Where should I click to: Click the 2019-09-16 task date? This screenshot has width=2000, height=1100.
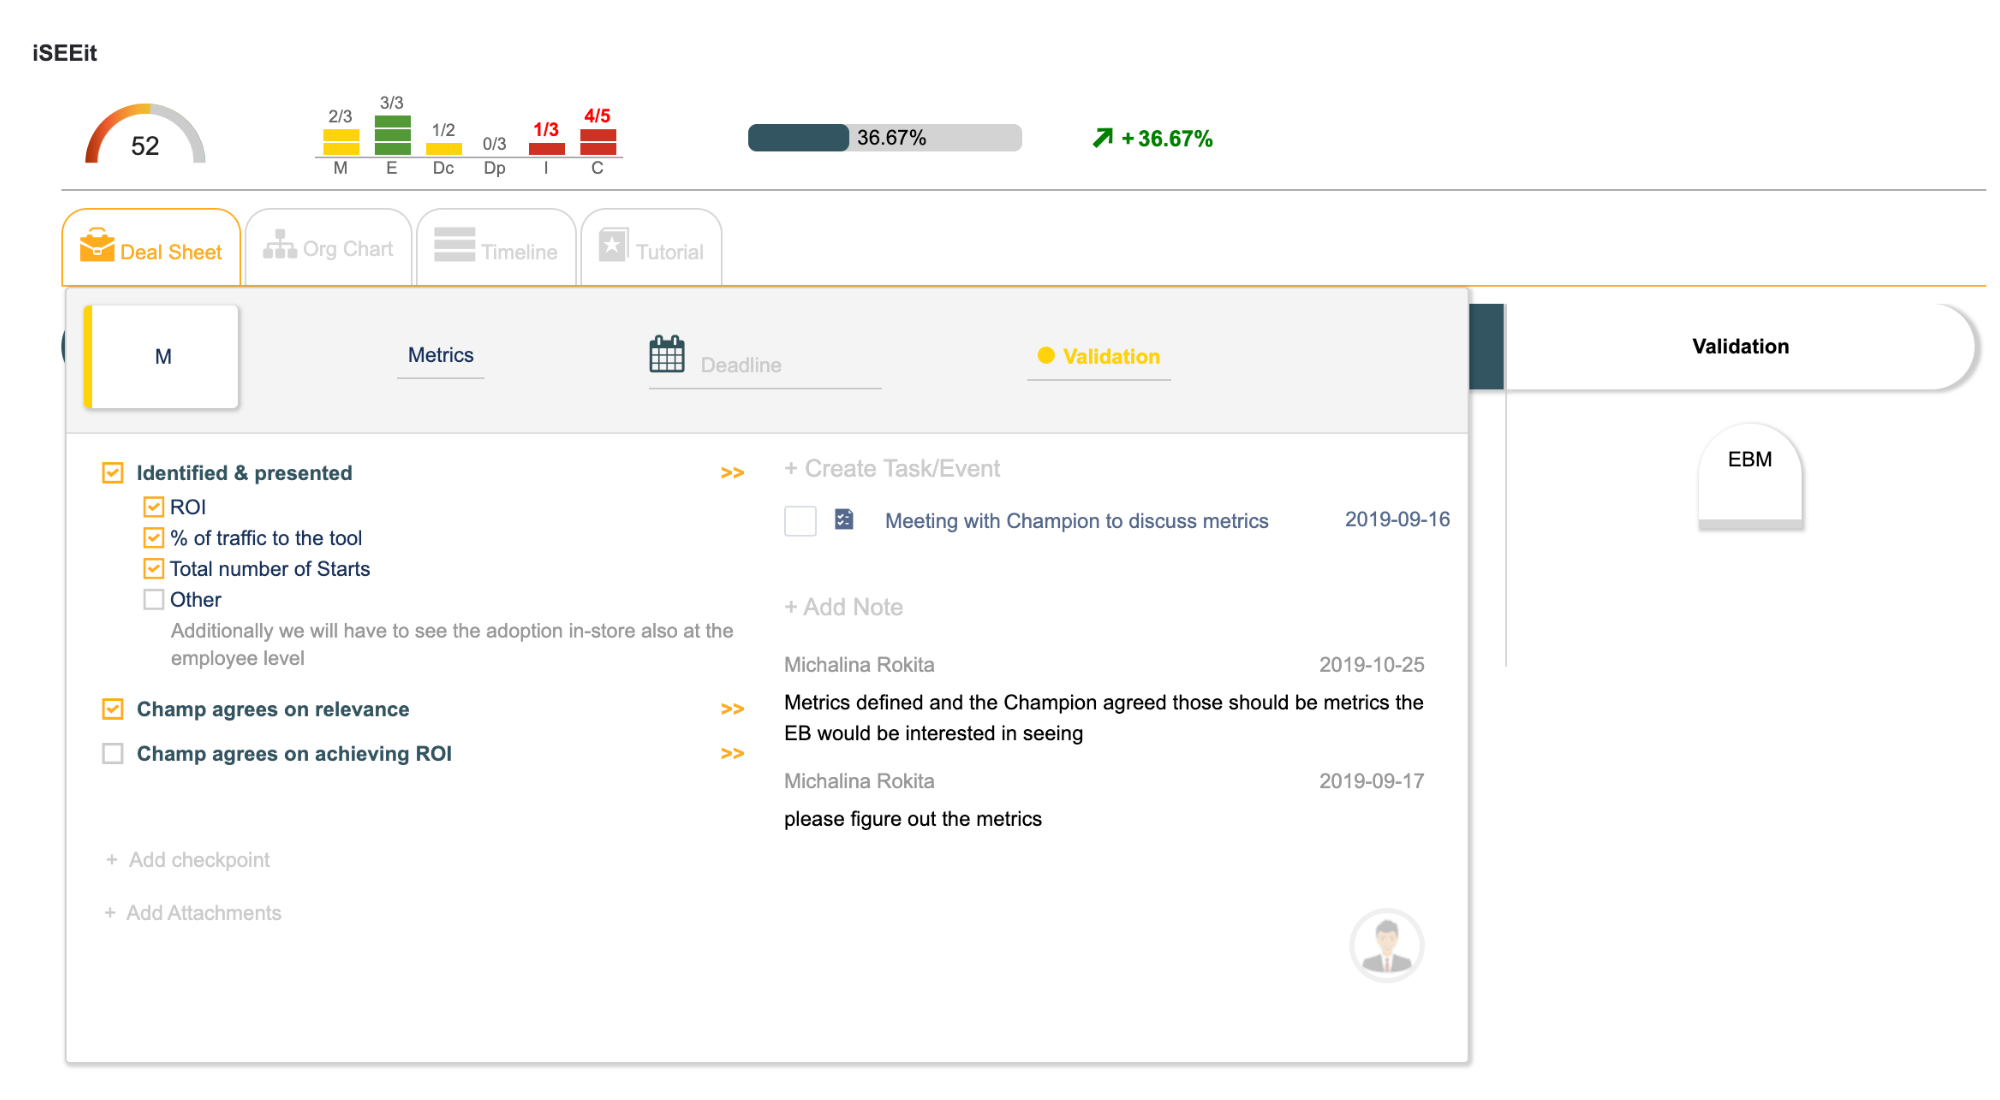point(1397,519)
